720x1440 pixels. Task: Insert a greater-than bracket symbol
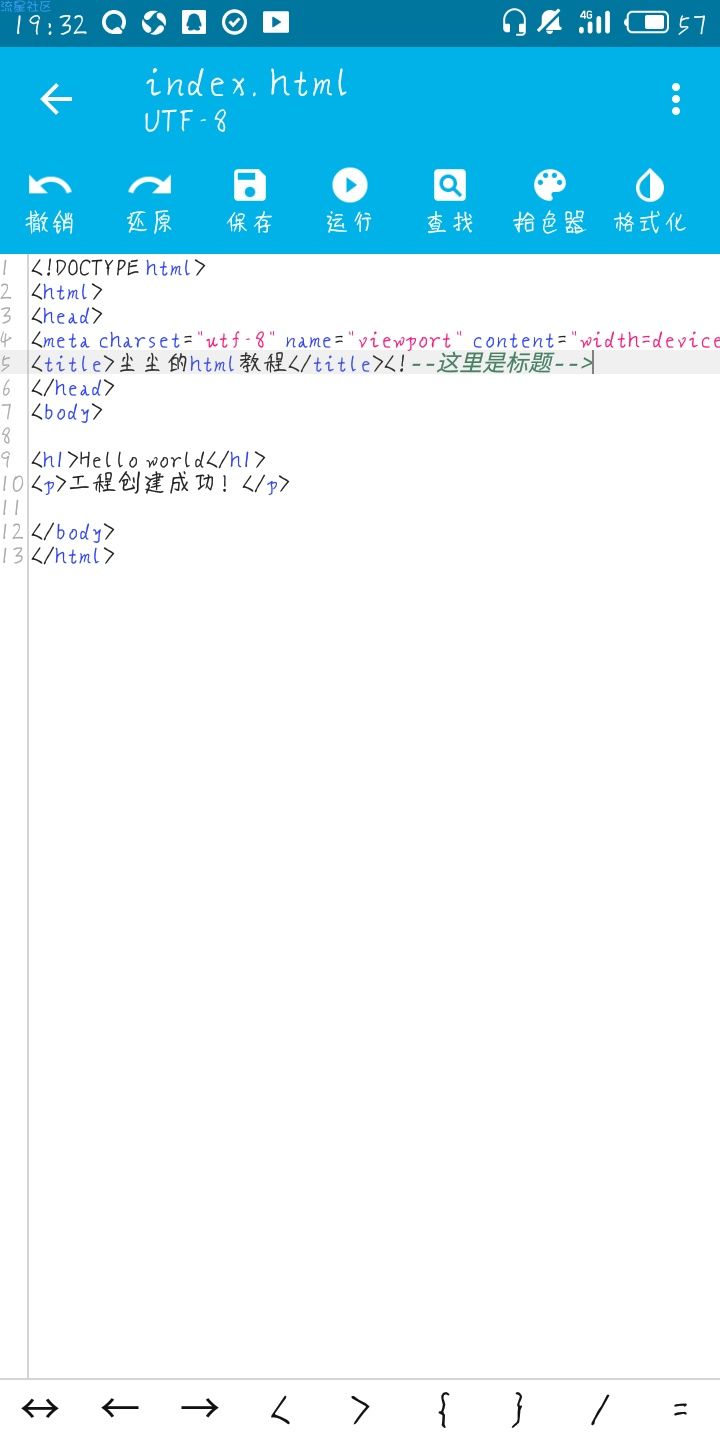(360, 1409)
